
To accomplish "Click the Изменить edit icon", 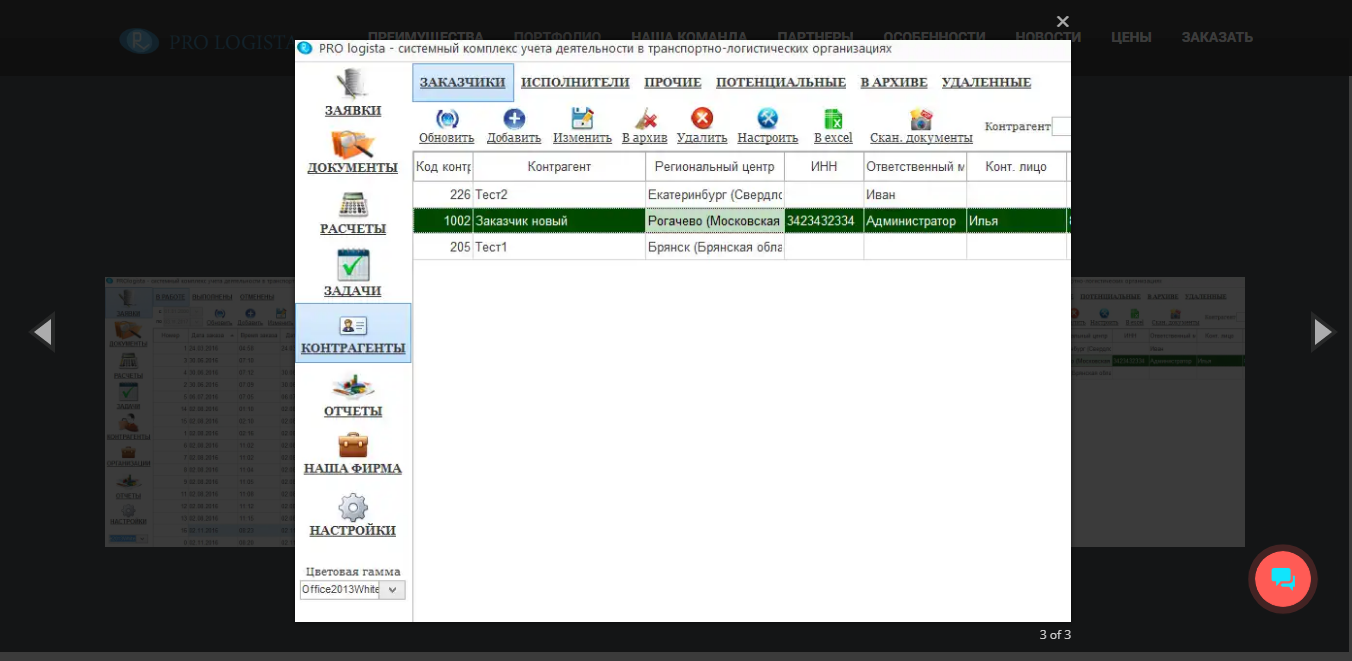I will click(582, 119).
